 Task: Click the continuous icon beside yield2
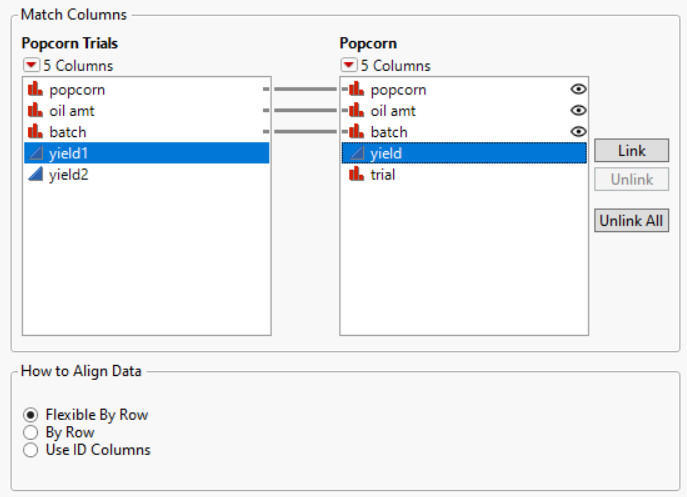pos(36,174)
